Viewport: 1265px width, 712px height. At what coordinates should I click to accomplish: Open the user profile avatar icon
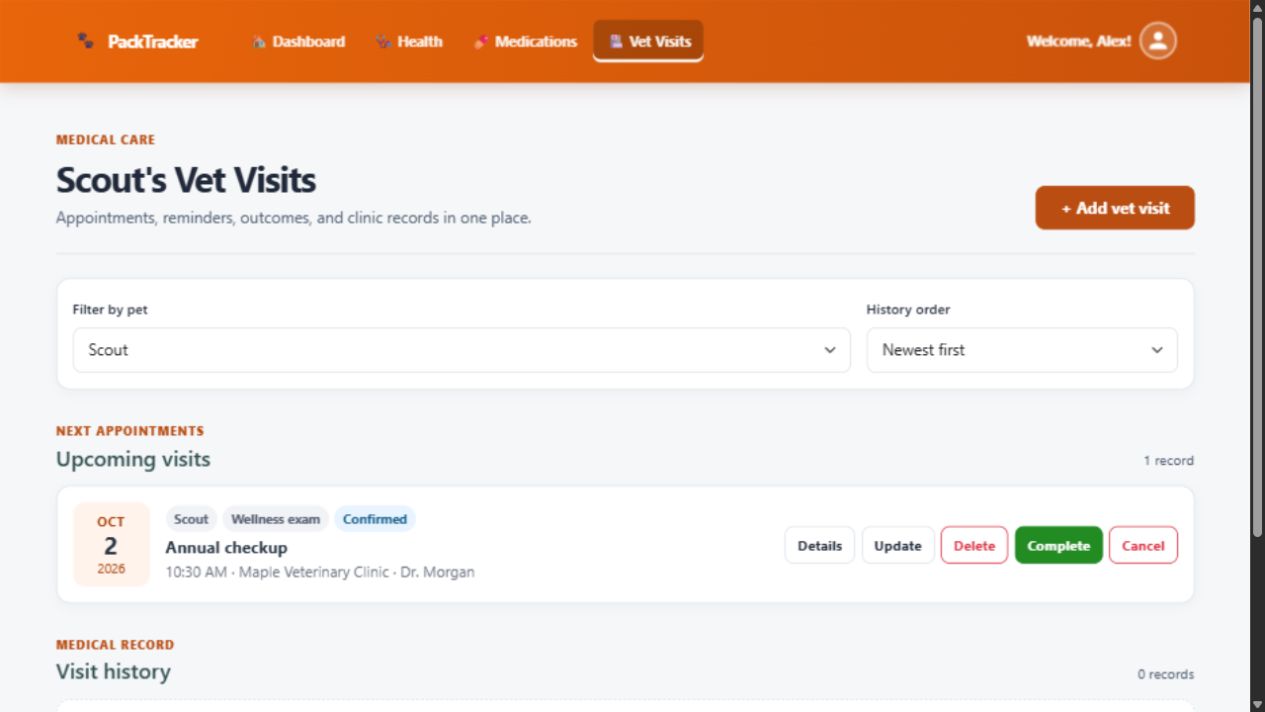(x=1158, y=41)
